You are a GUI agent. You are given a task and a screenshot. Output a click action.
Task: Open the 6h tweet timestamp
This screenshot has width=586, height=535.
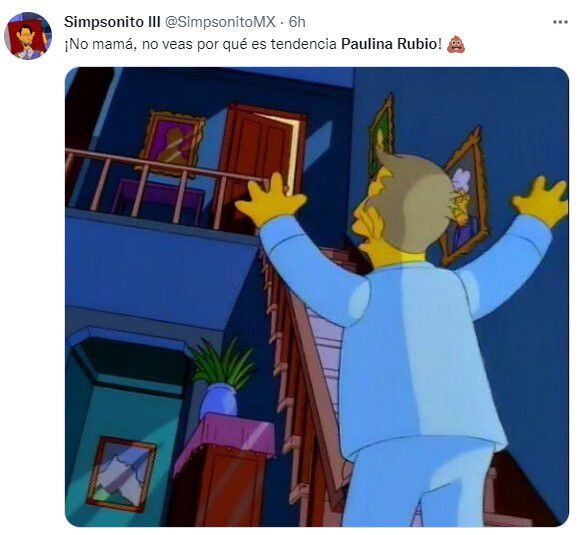click(297, 22)
